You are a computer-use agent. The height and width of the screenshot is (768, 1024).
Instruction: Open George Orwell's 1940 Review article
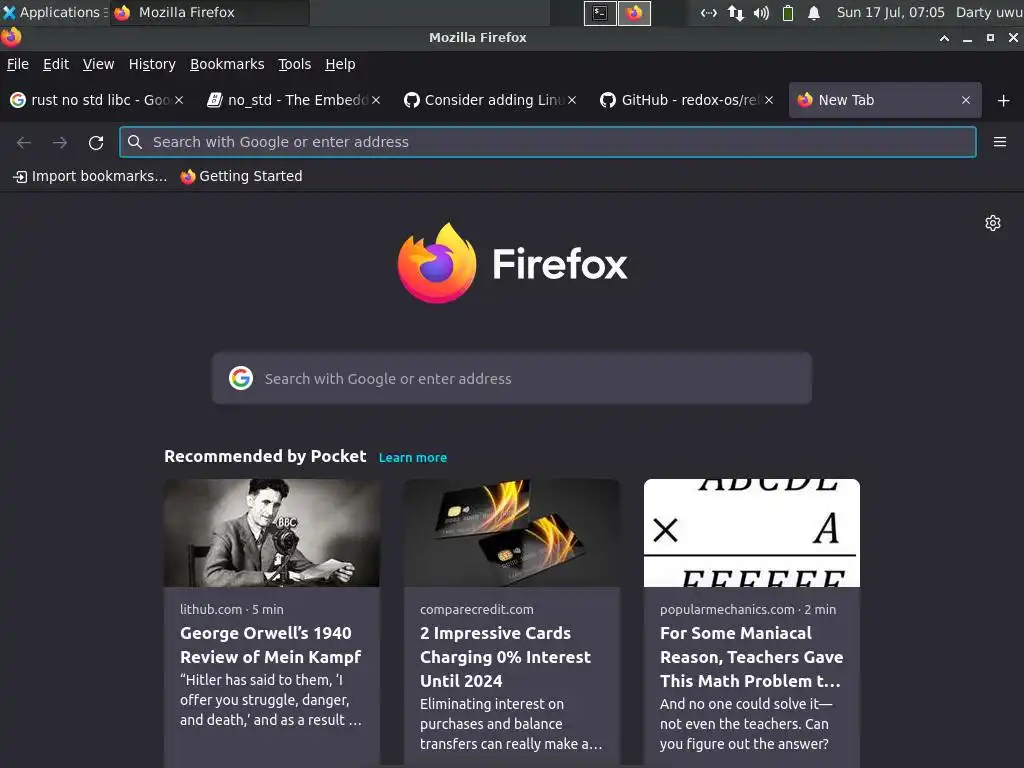point(271,645)
